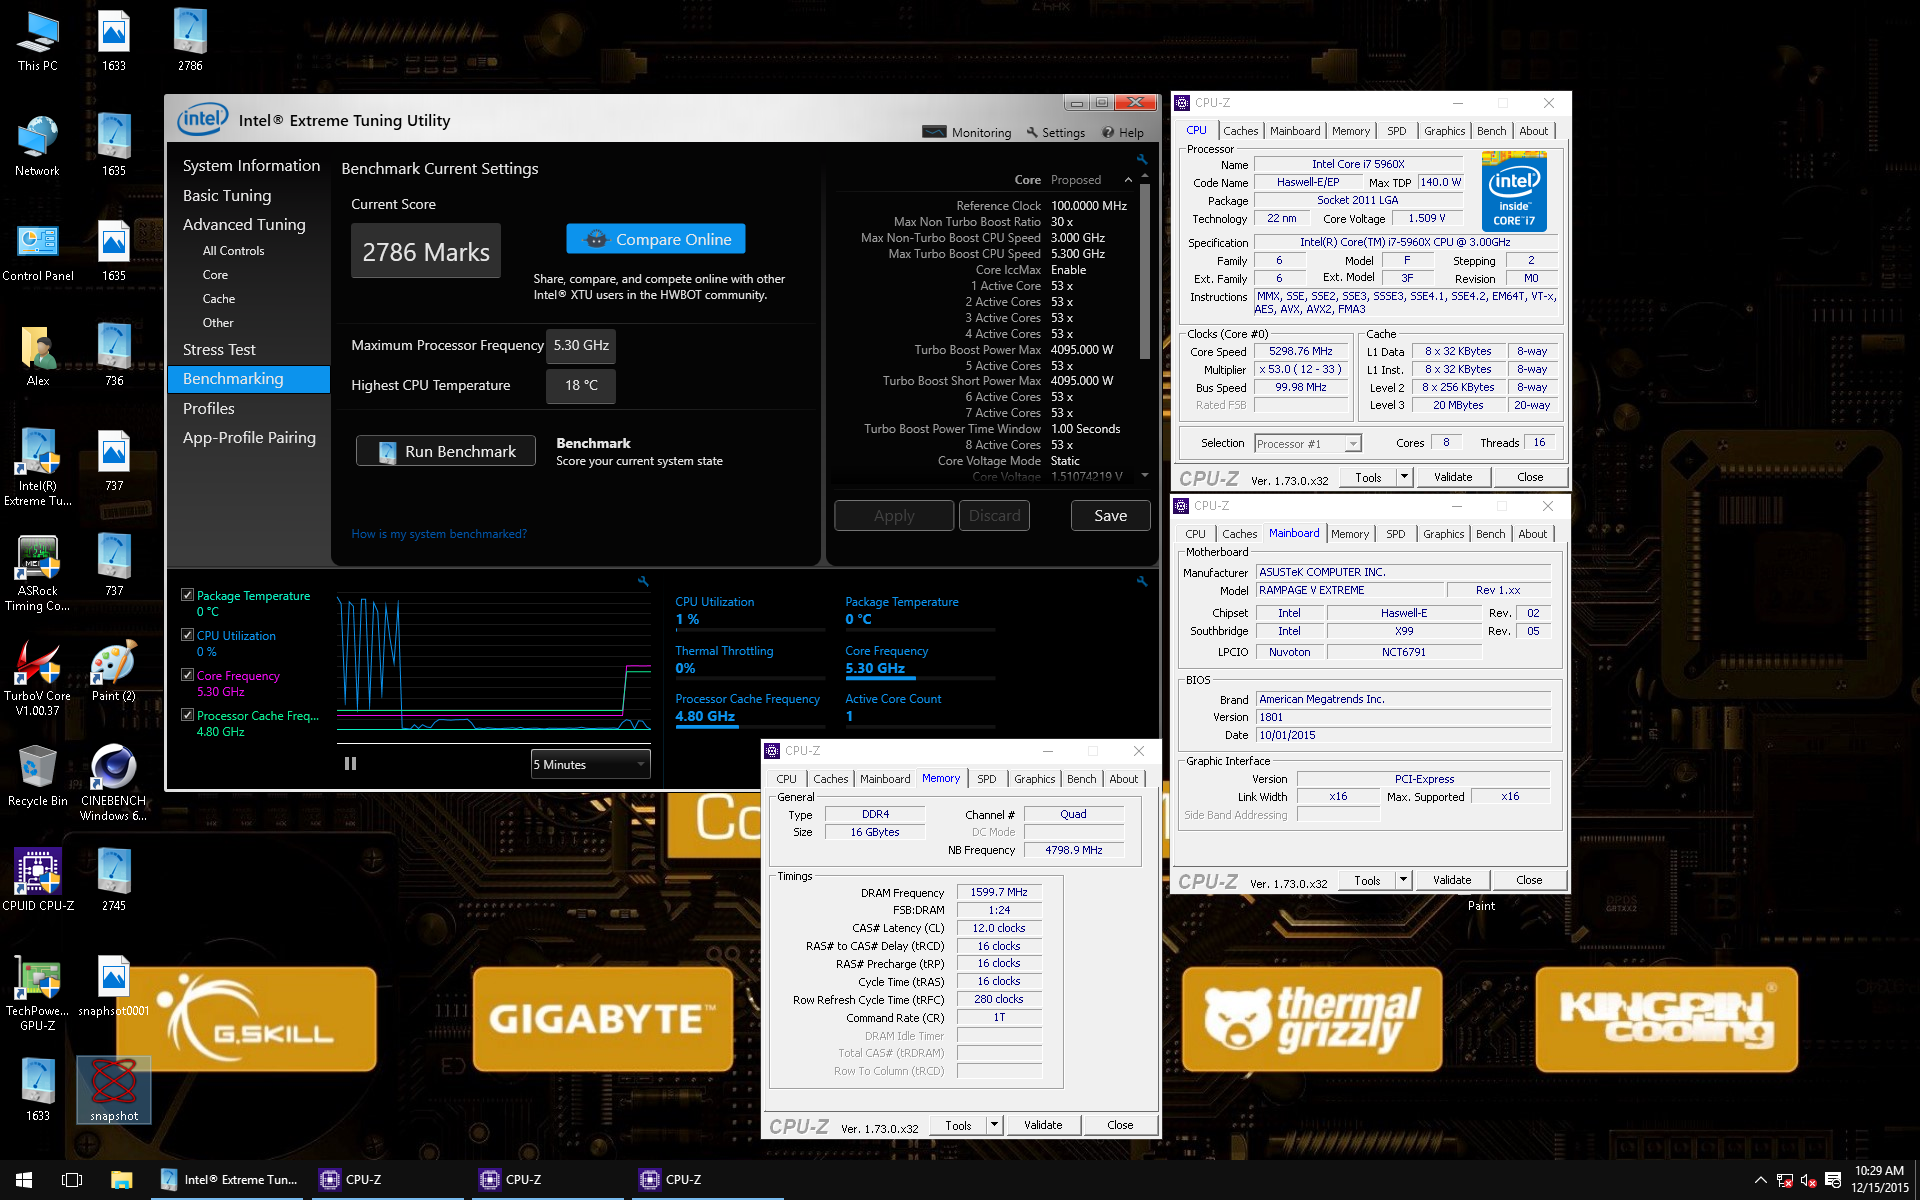Open the This PC desktop icon

[x=37, y=41]
